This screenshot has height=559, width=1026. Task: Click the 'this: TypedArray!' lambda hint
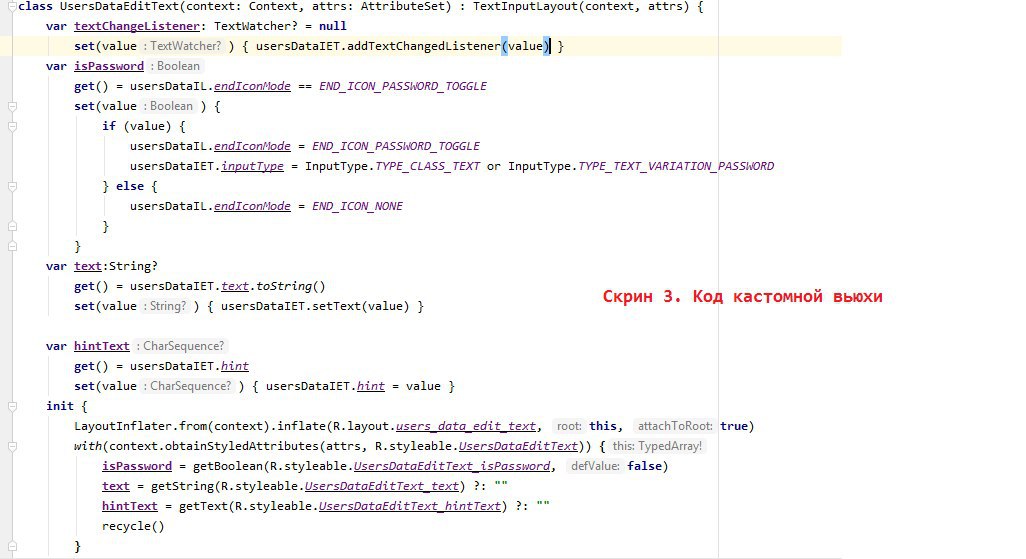[656, 446]
